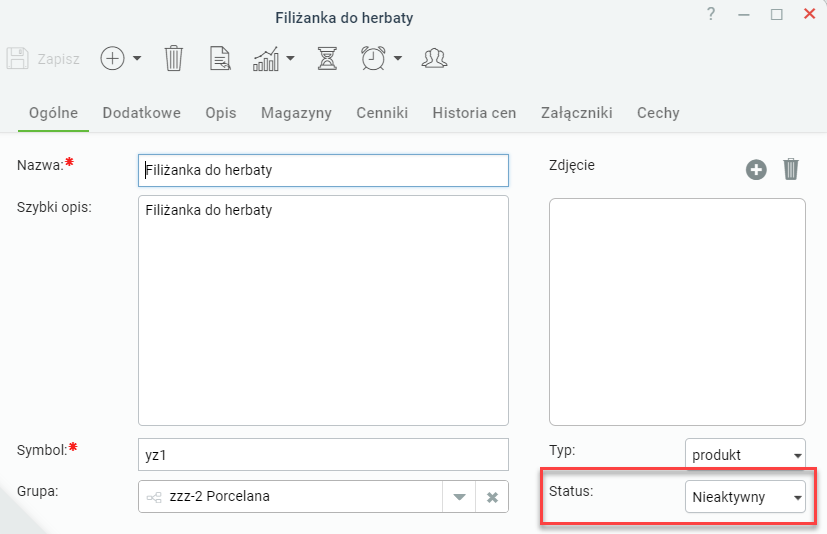The height and width of the screenshot is (534, 827).
Task: Open the chart icon dropdown arrow
Action: (290, 58)
